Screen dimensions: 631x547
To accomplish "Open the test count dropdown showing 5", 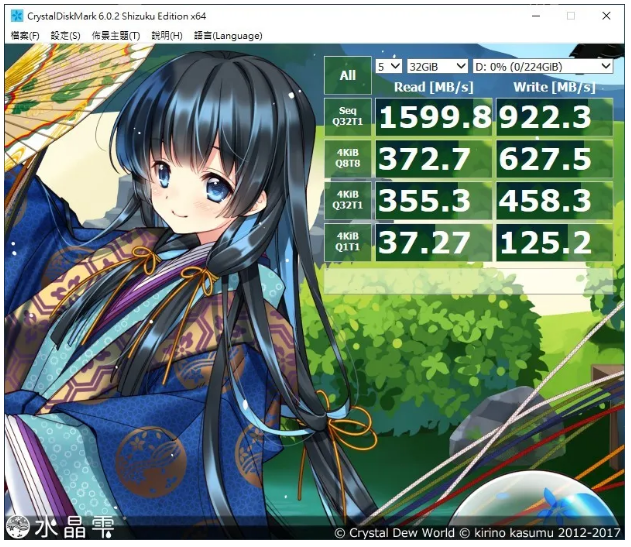I will (387, 66).
